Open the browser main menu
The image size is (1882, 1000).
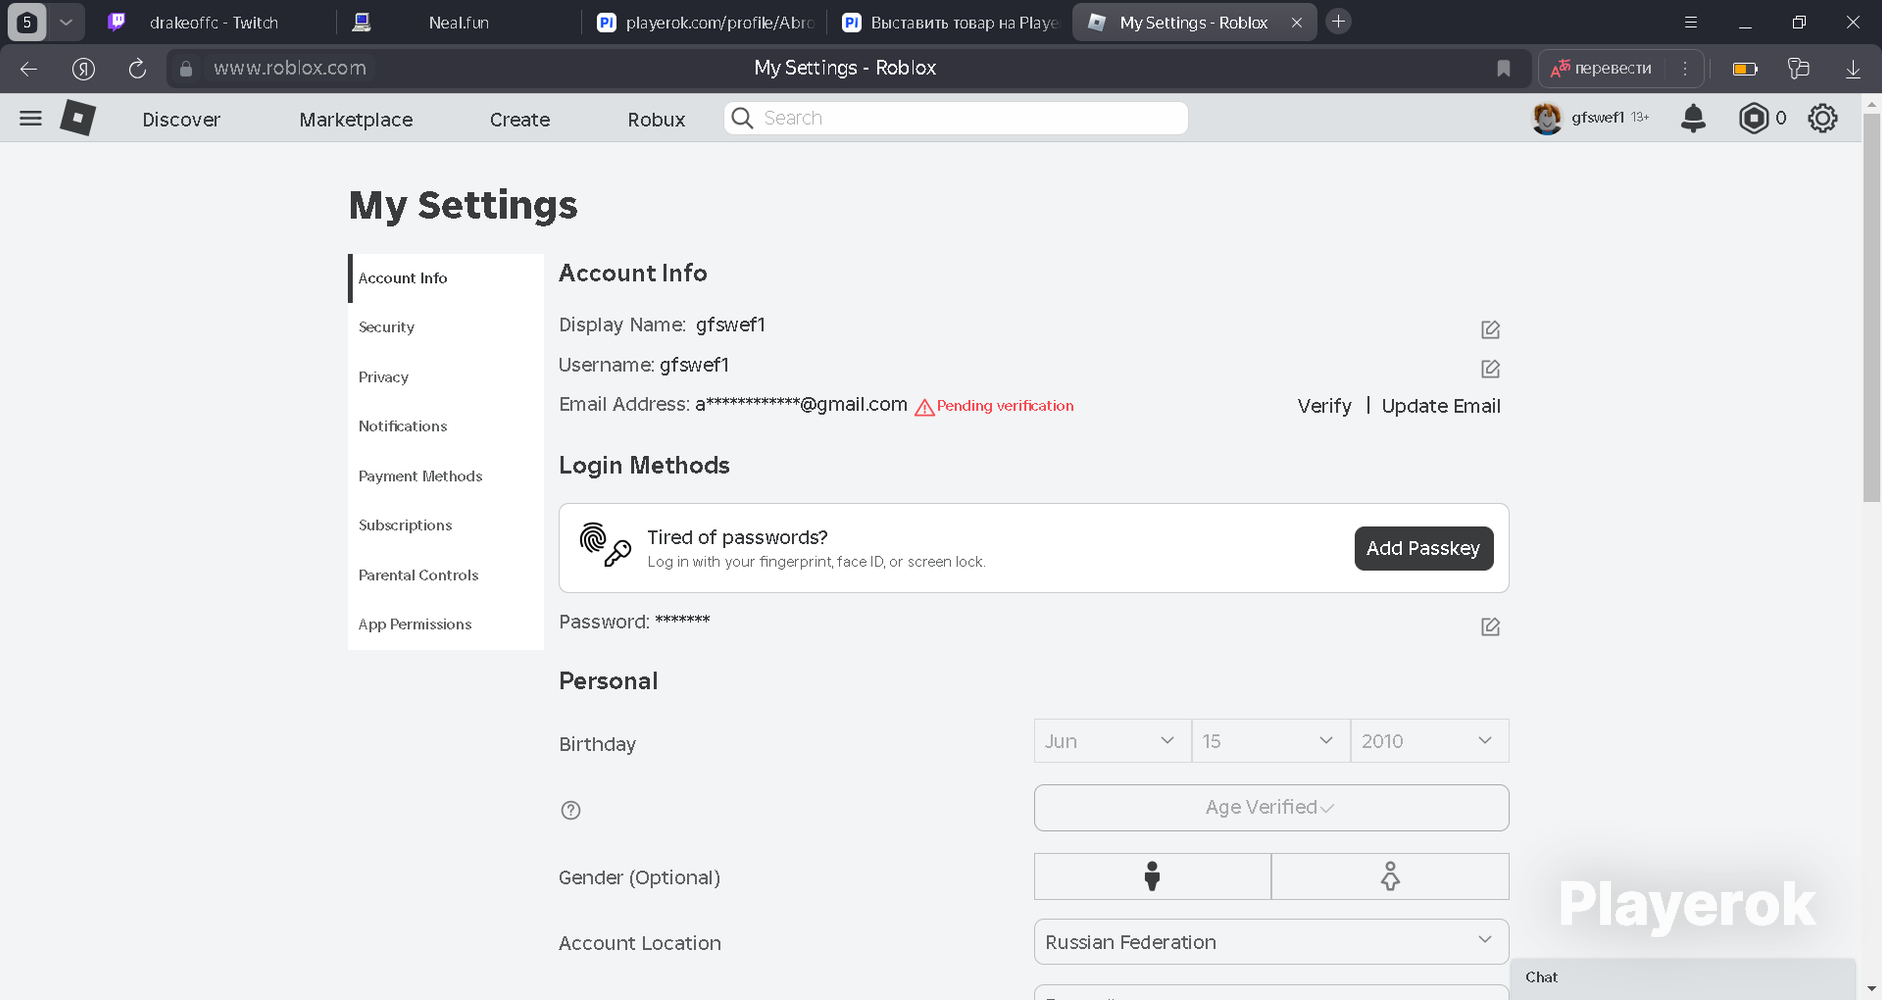(1691, 22)
